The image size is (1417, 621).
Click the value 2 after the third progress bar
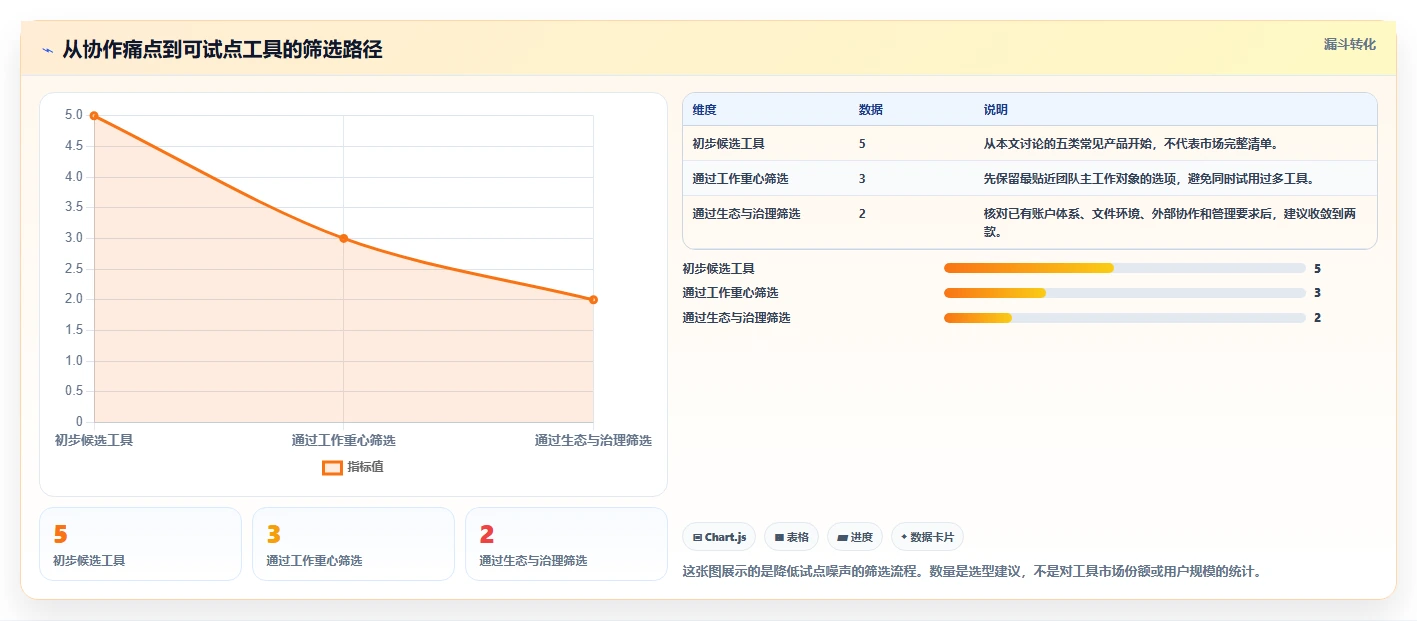click(1317, 318)
